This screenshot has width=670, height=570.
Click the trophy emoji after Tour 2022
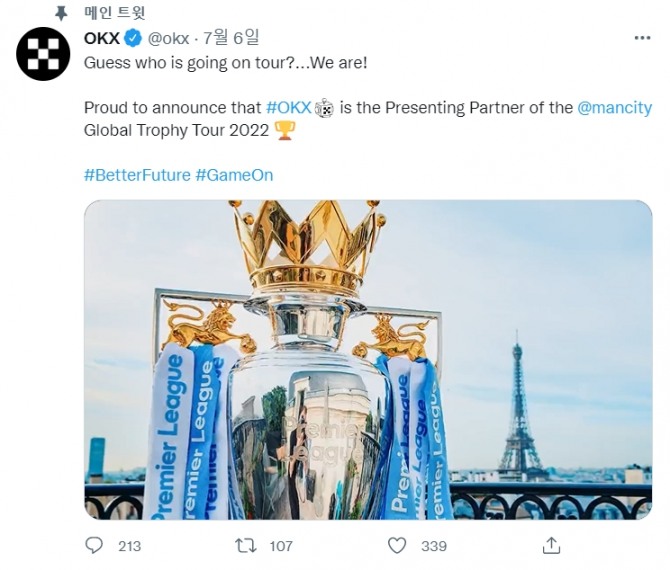[x=285, y=130]
